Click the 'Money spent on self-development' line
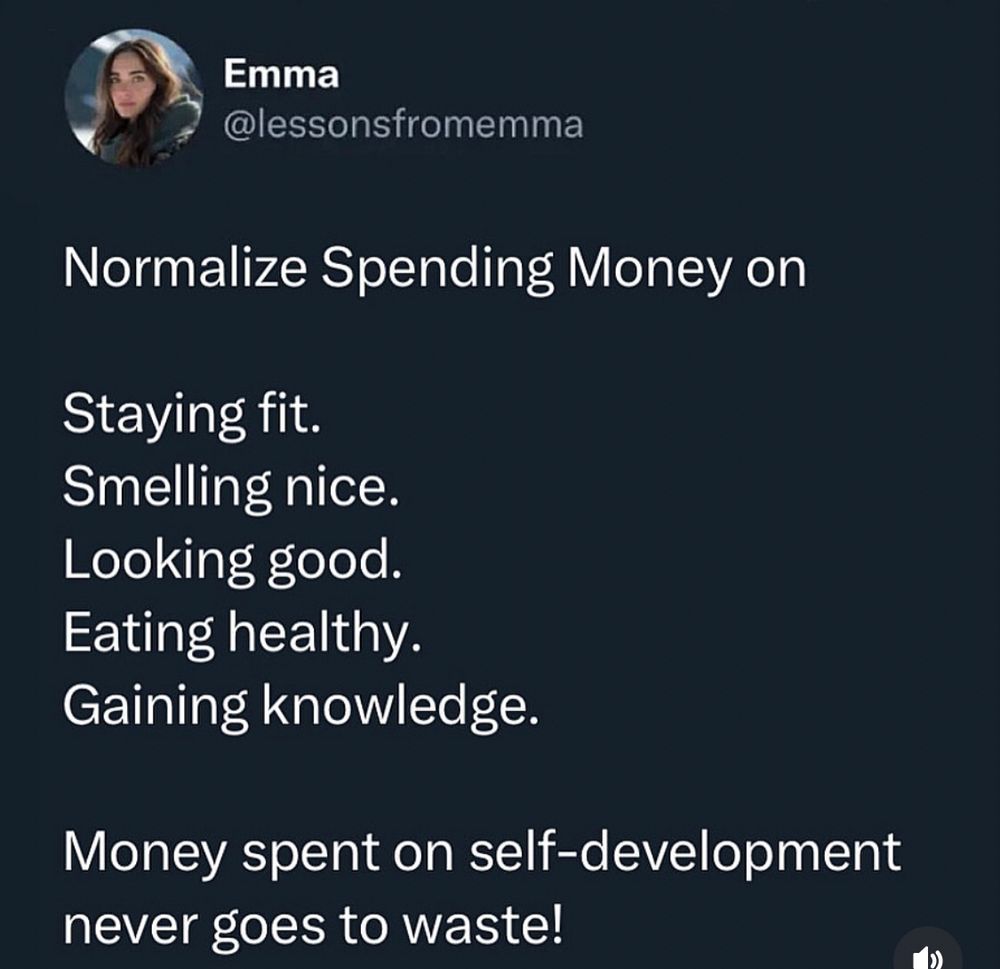The height and width of the screenshot is (969, 1000). click(x=482, y=853)
